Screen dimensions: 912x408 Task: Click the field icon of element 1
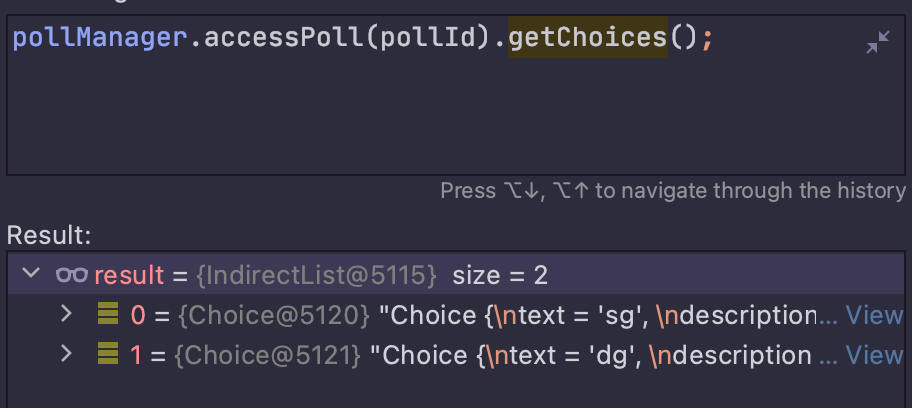point(108,353)
